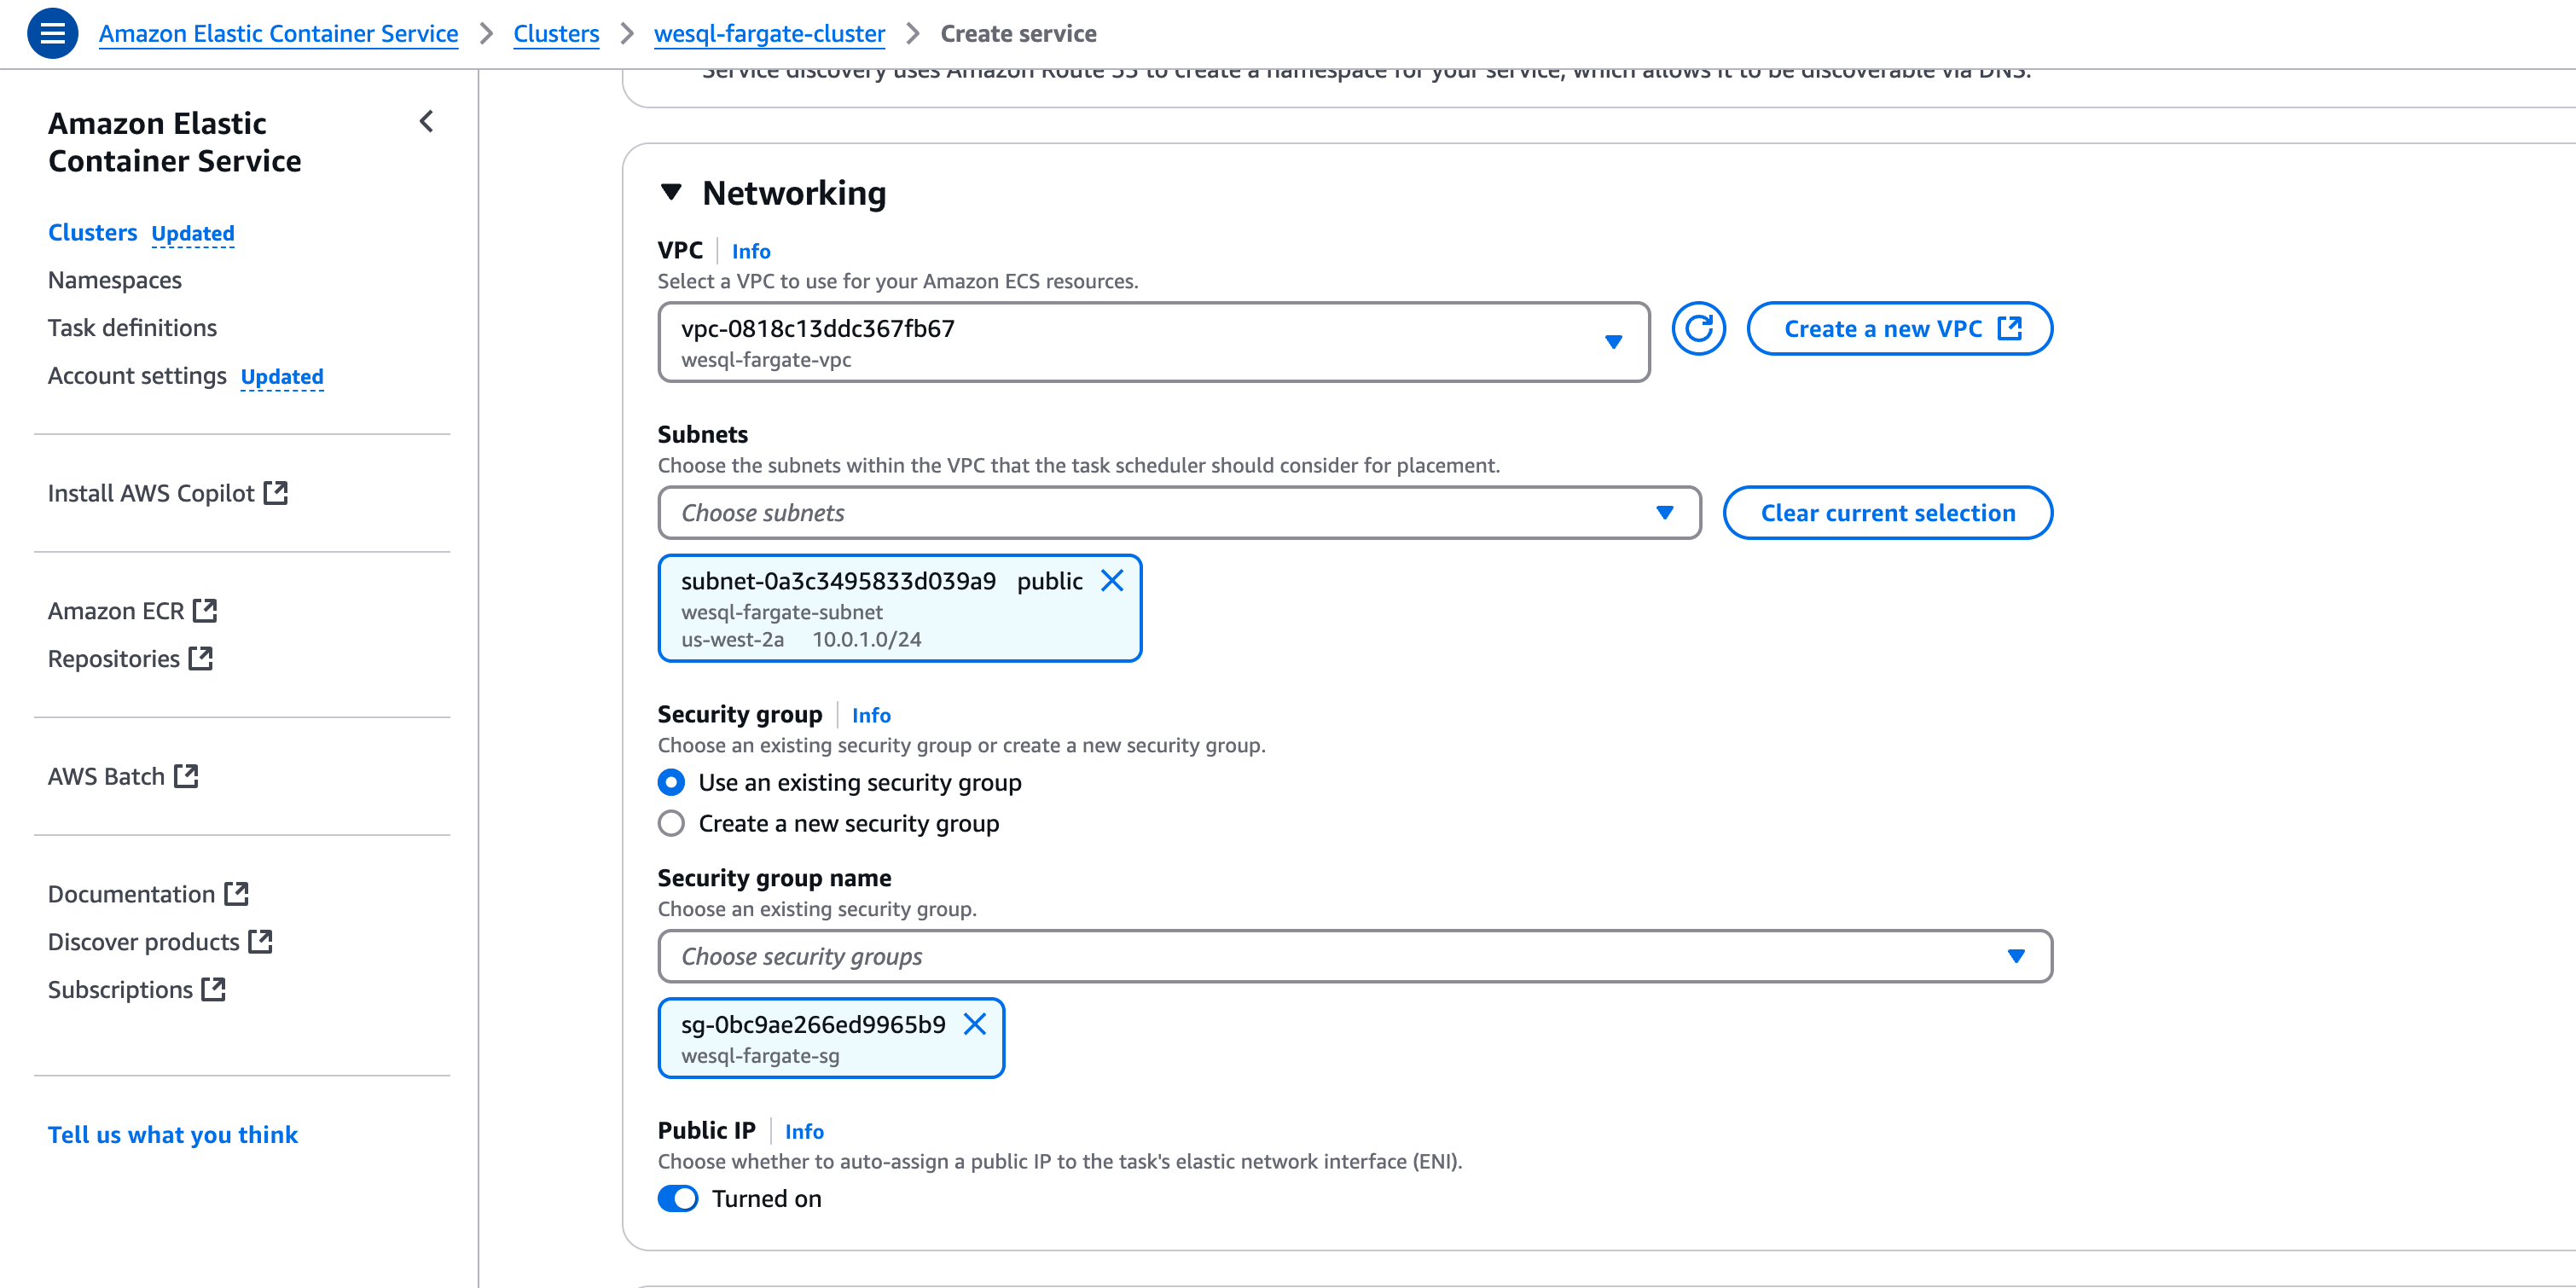Open Clusters in sidebar
The height and width of the screenshot is (1288, 2576).
click(x=92, y=232)
